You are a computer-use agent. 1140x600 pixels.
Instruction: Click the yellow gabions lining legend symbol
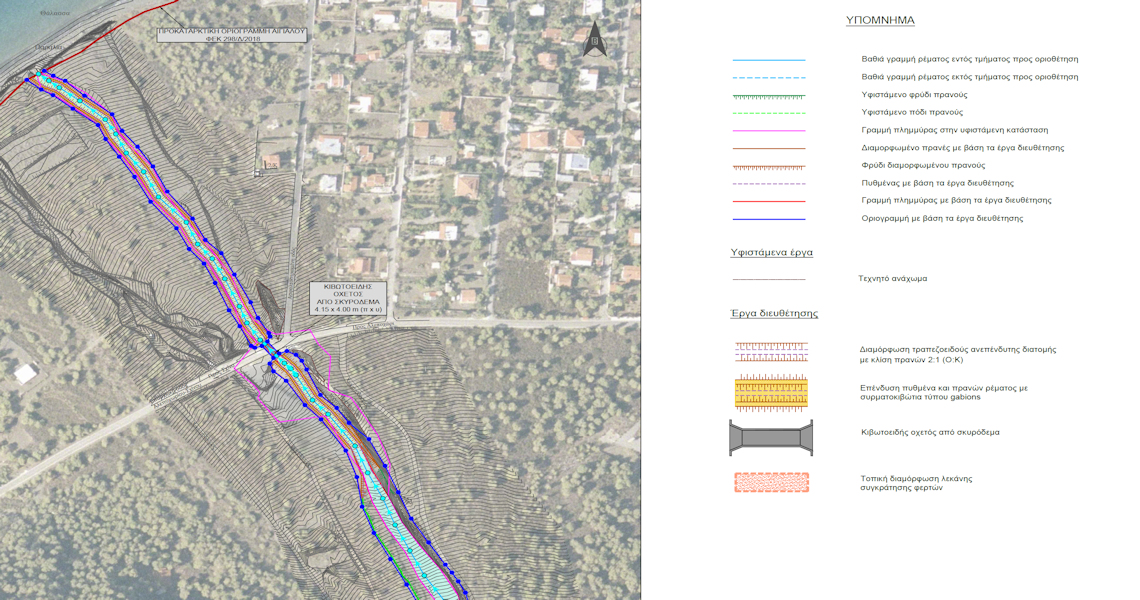(x=771, y=393)
